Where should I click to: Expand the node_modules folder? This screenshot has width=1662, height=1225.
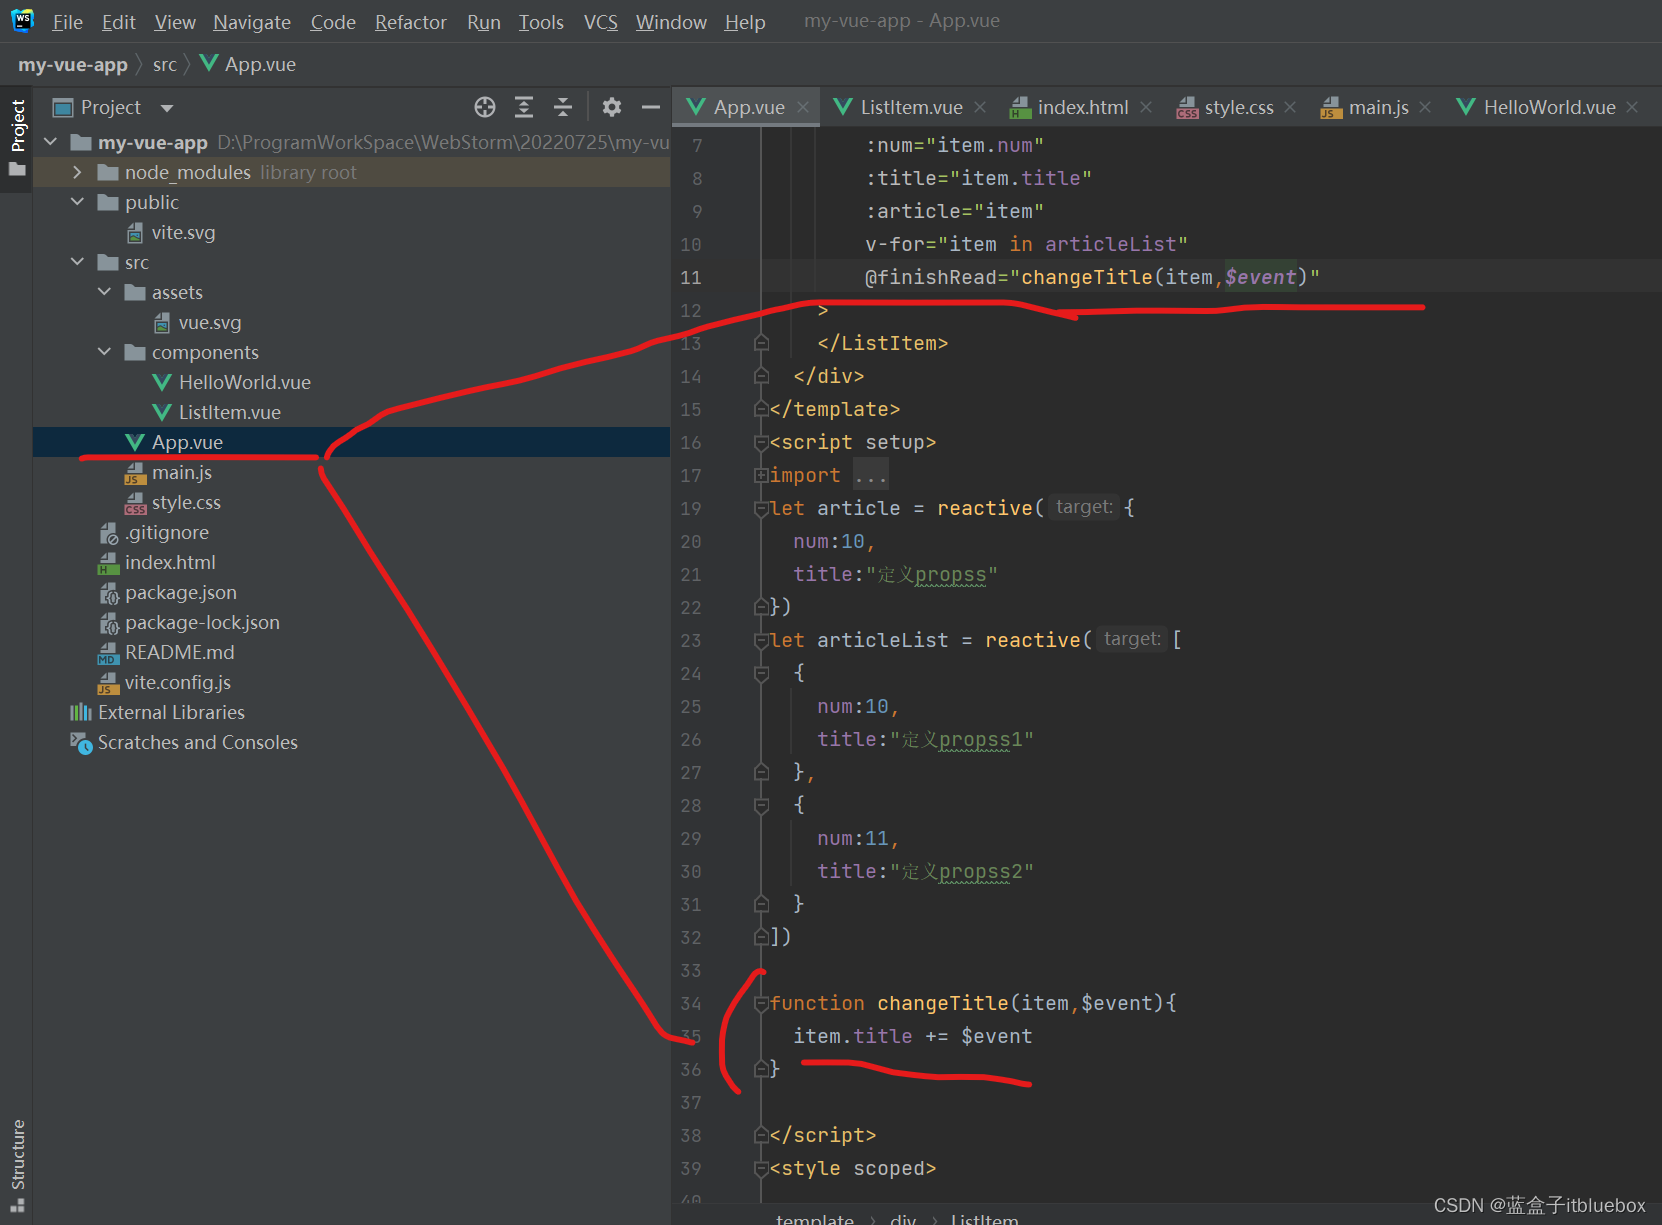(78, 172)
